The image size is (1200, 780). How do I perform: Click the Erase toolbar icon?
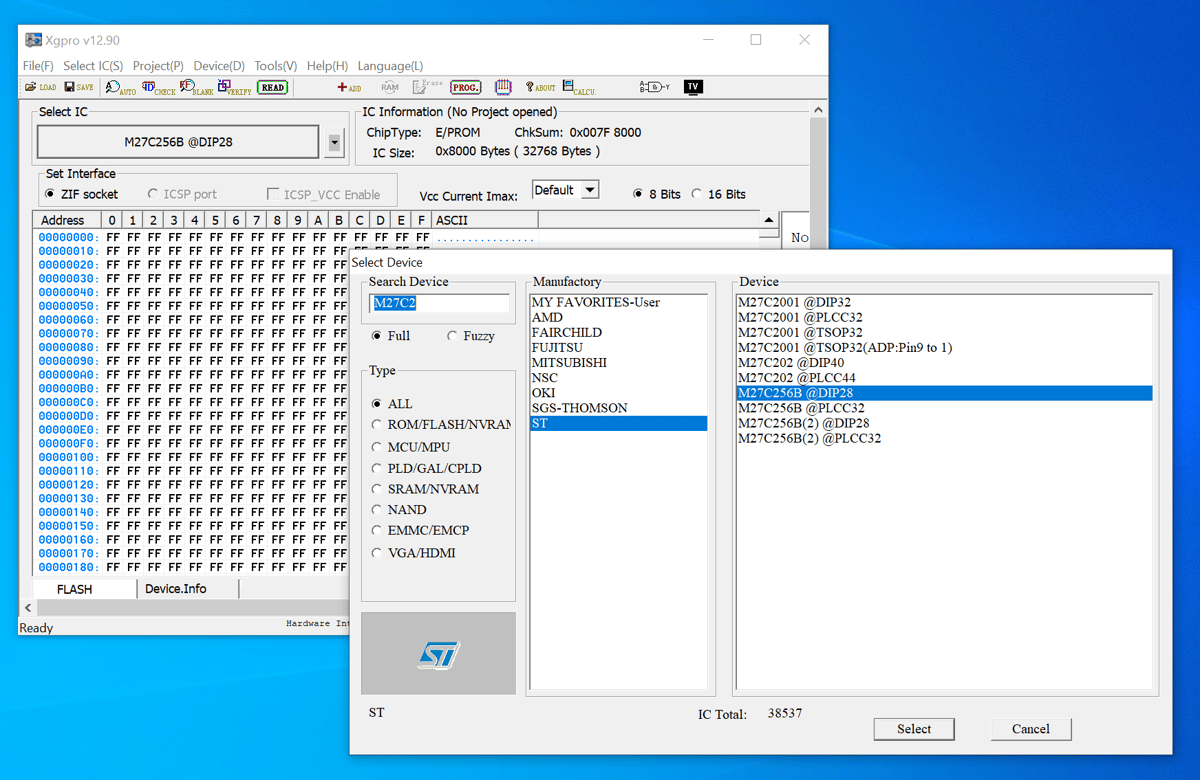point(427,87)
